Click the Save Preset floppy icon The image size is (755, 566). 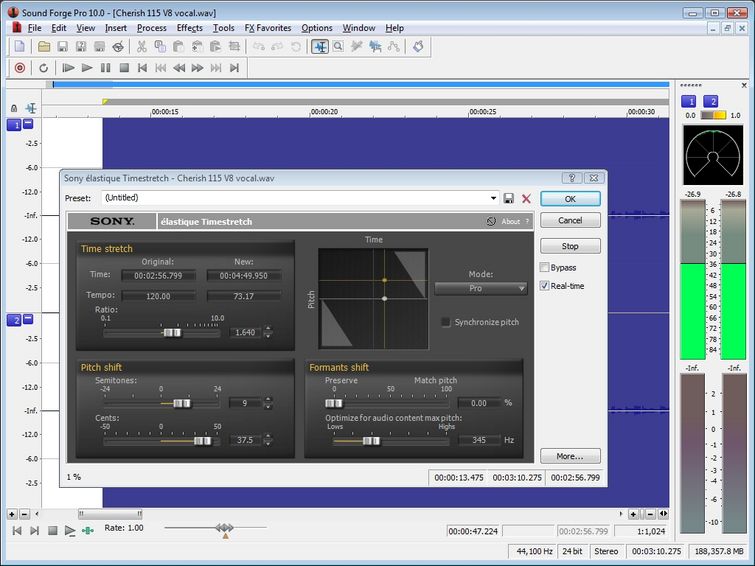click(508, 198)
